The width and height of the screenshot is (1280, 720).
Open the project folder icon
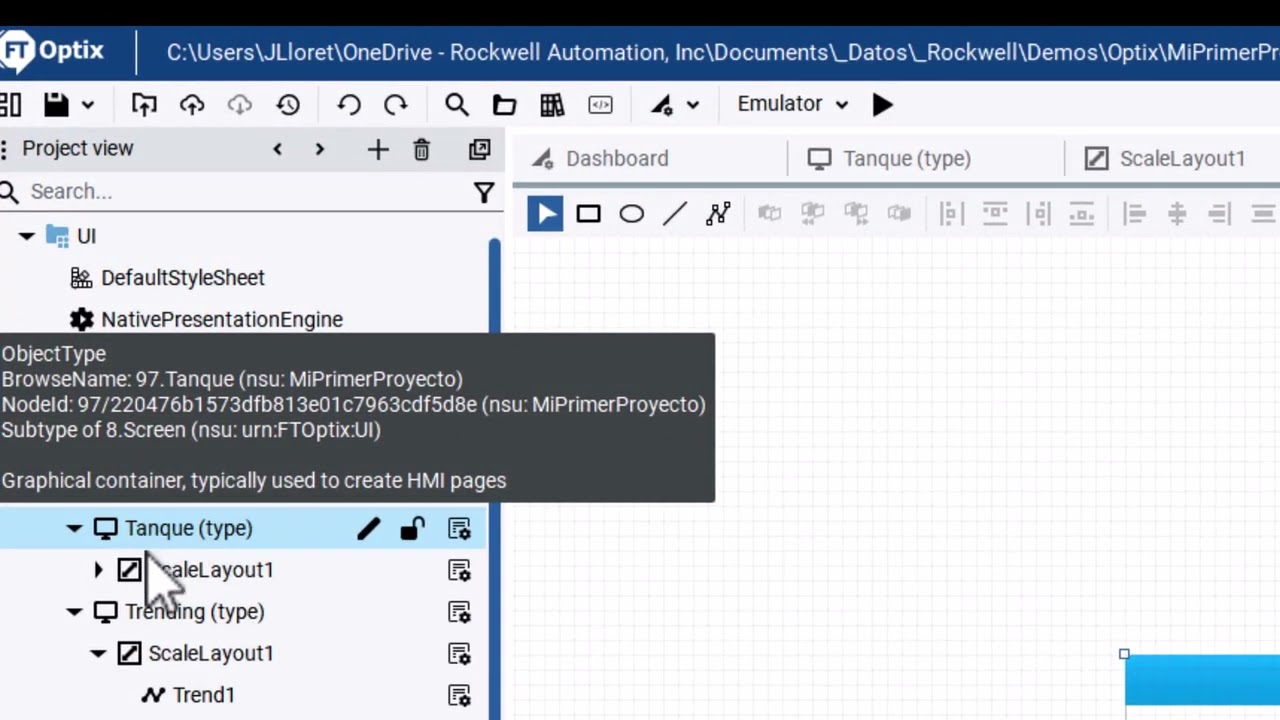click(x=504, y=104)
